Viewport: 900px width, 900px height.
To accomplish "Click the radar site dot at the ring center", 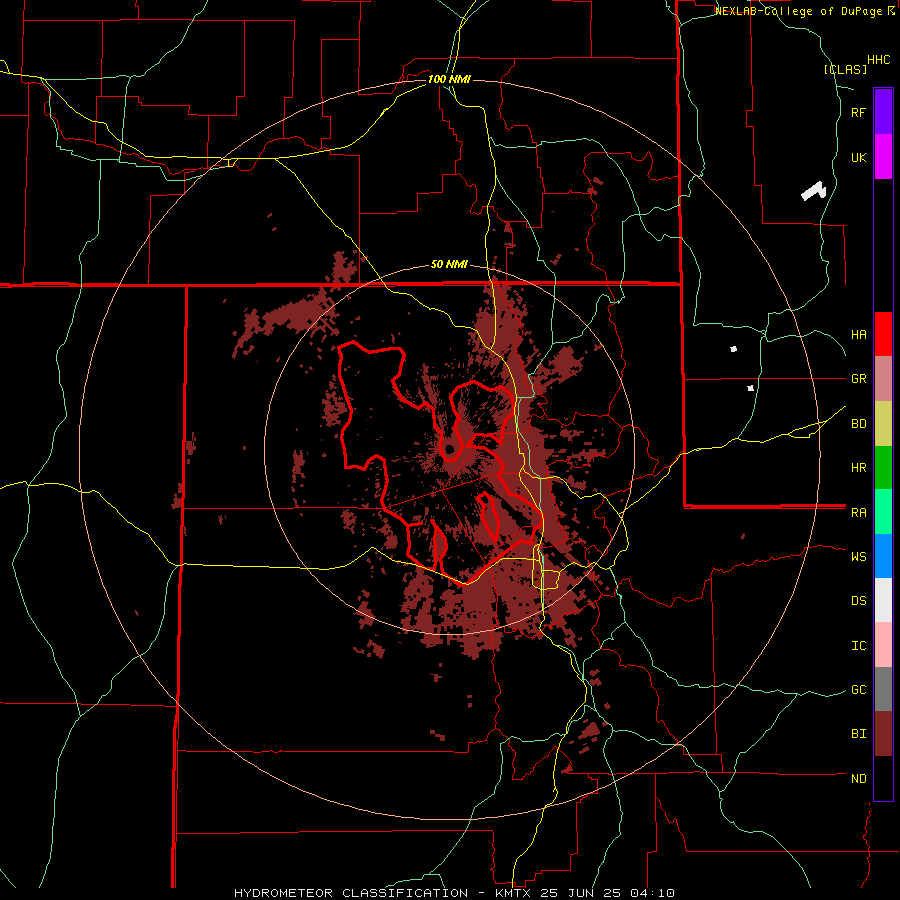I will (x=449, y=449).
